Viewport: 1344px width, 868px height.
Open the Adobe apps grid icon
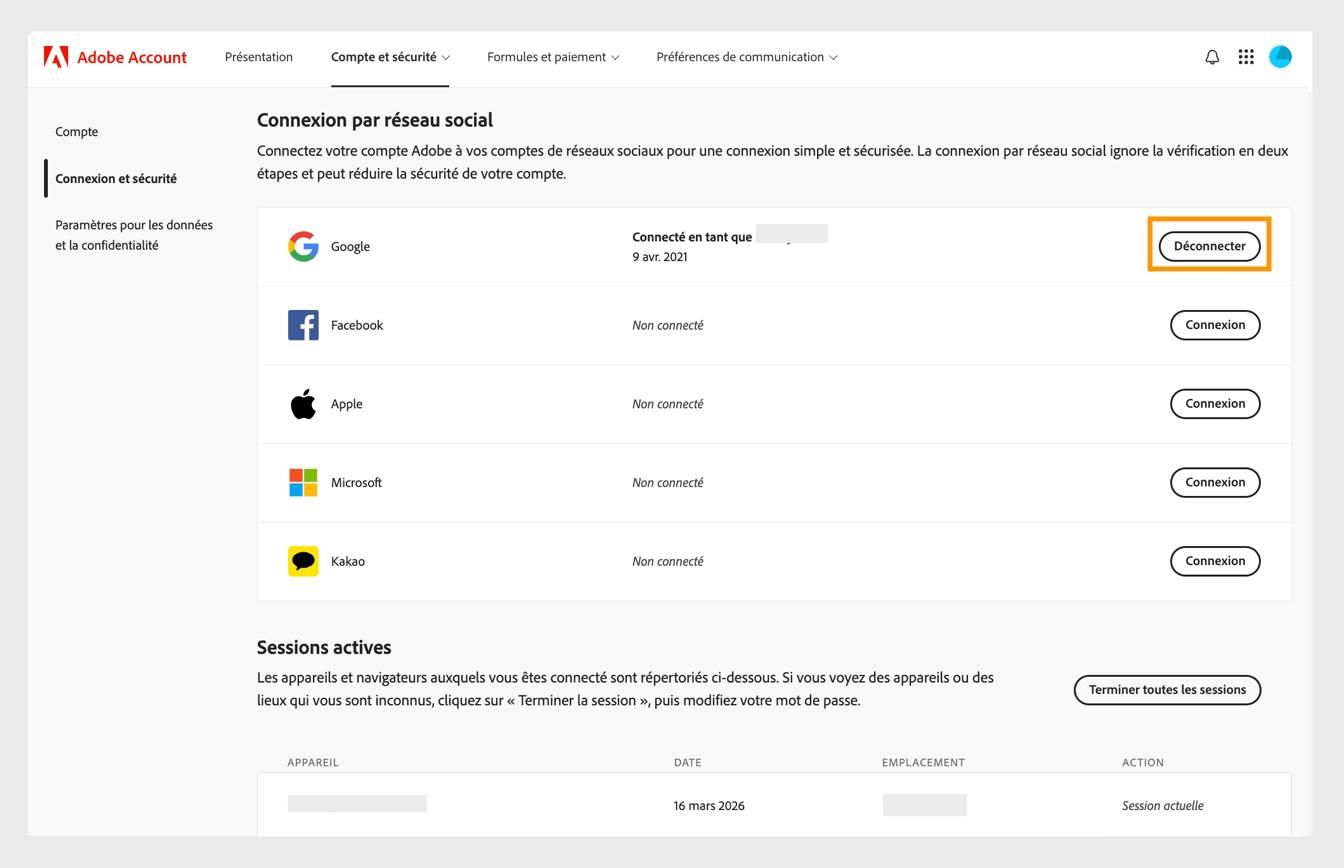point(1246,57)
